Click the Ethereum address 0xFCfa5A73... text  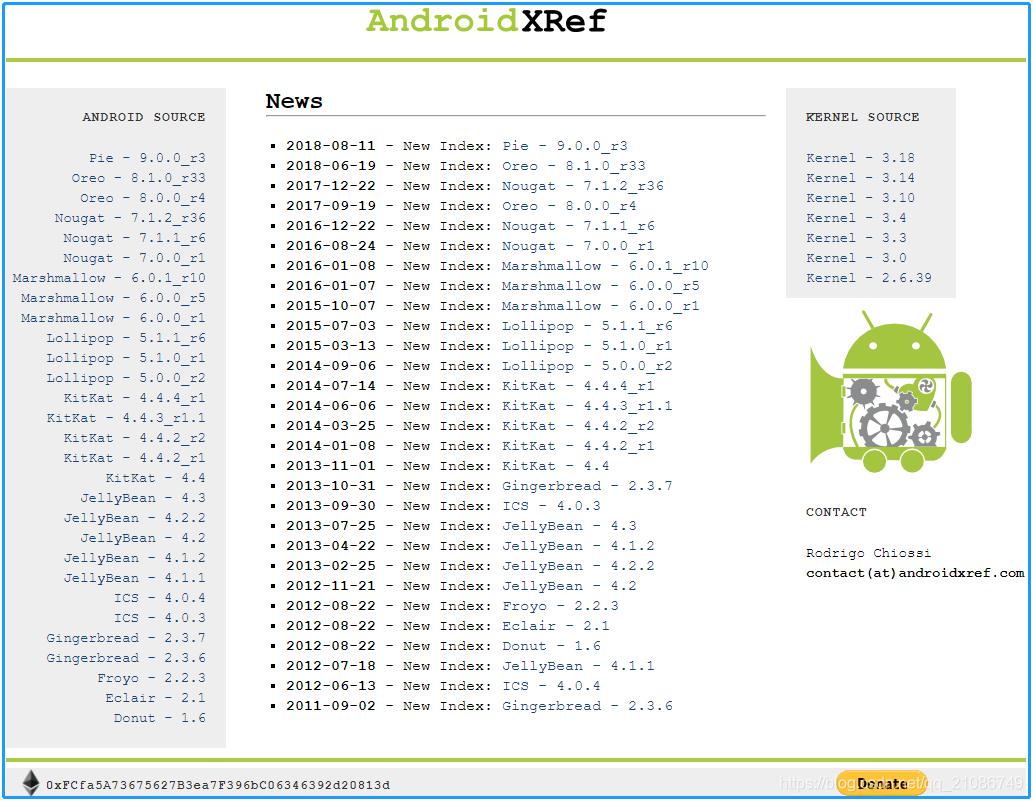pos(218,785)
